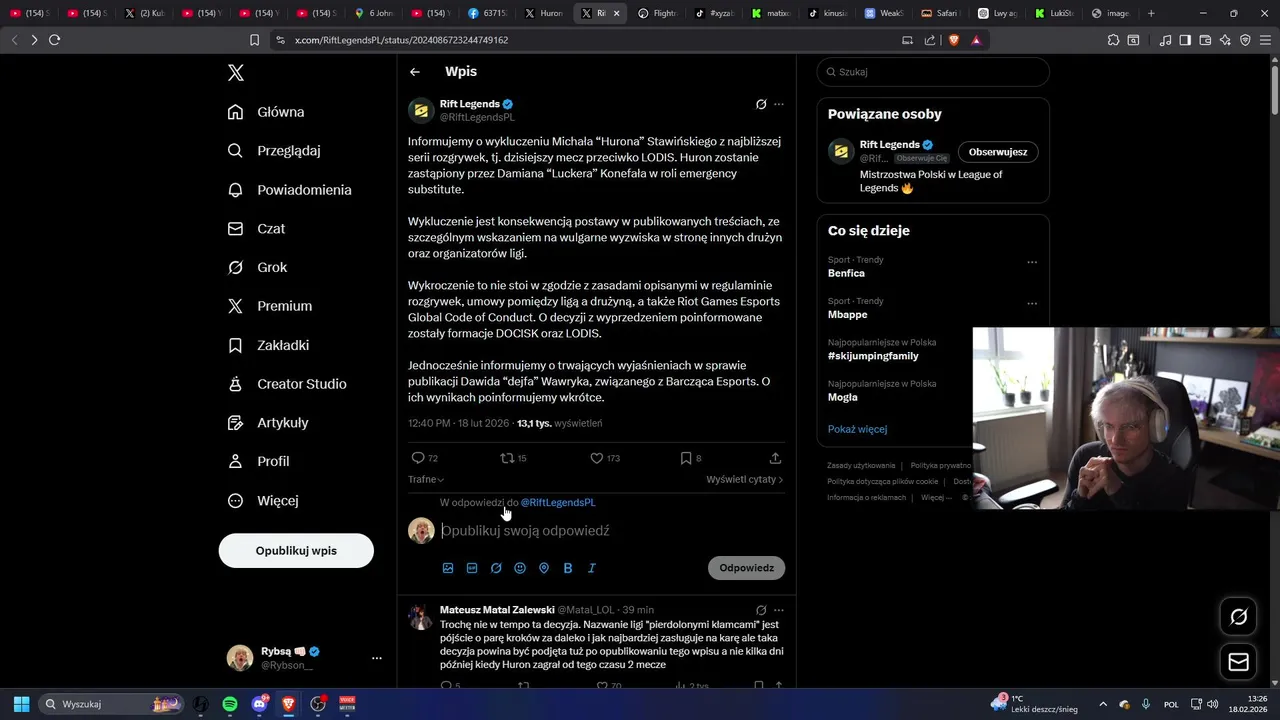The height and width of the screenshot is (720, 1280).
Task: Open Mateusz Matal Zalewski profile name
Action: [497, 610]
